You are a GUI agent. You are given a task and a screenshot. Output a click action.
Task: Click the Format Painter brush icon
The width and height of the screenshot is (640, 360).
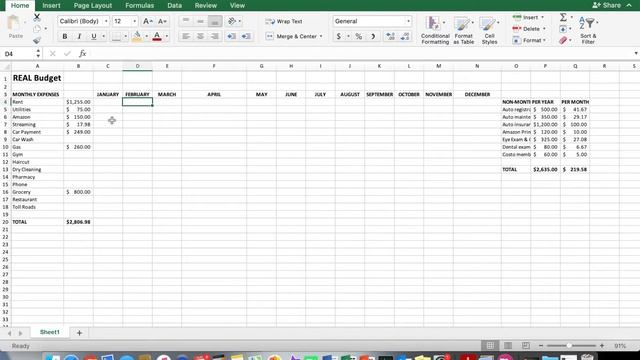pos(37,40)
